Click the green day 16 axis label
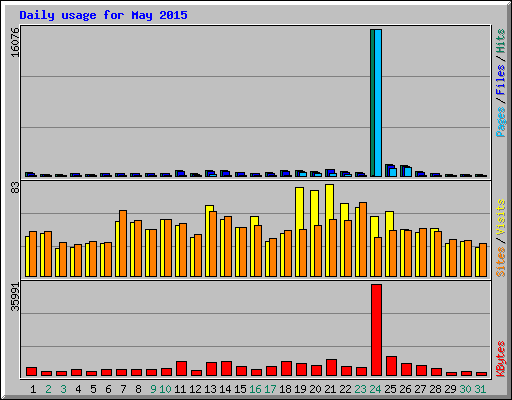This screenshot has height=400, width=512. (x=255, y=389)
